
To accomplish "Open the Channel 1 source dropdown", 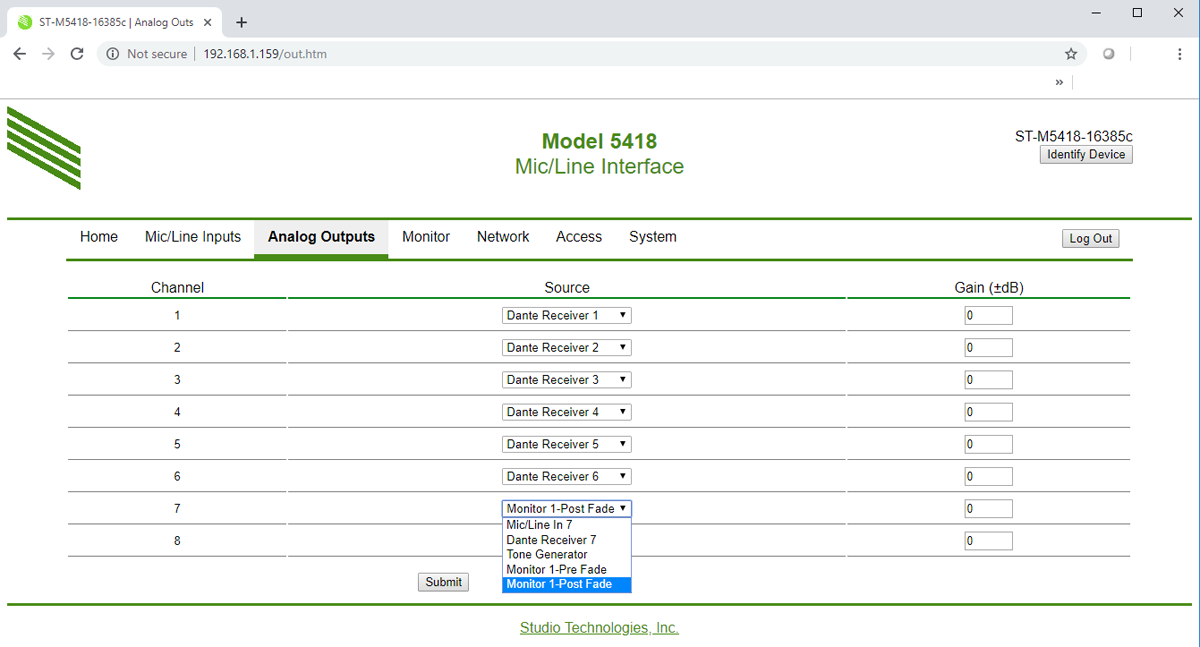I will 566,316.
